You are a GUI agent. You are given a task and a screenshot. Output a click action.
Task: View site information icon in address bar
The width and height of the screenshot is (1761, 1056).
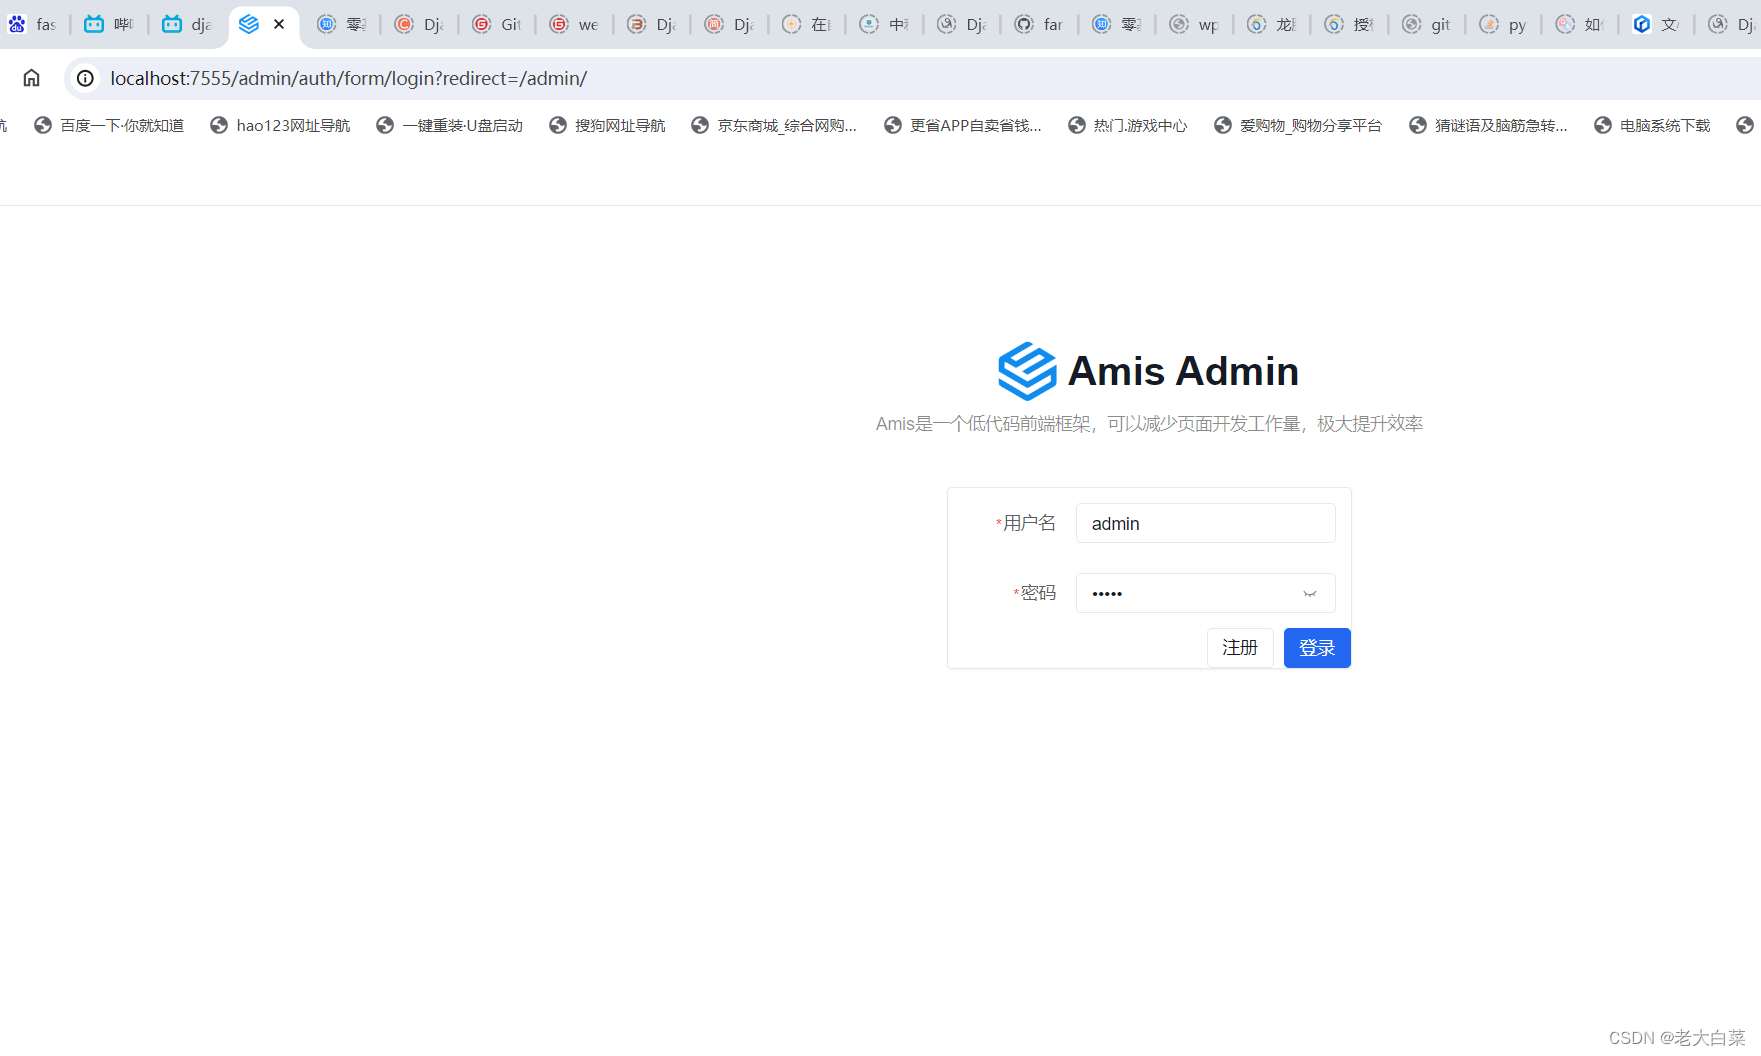[x=86, y=78]
